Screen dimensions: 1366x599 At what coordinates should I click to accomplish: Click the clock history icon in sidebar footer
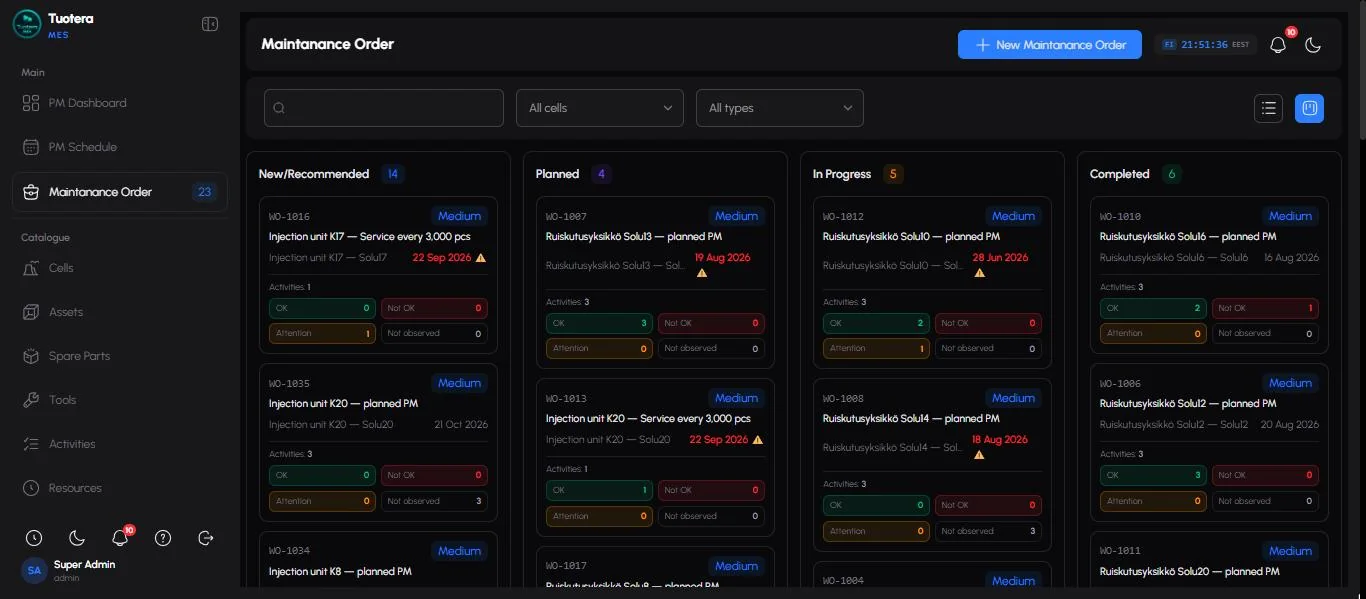click(x=34, y=538)
